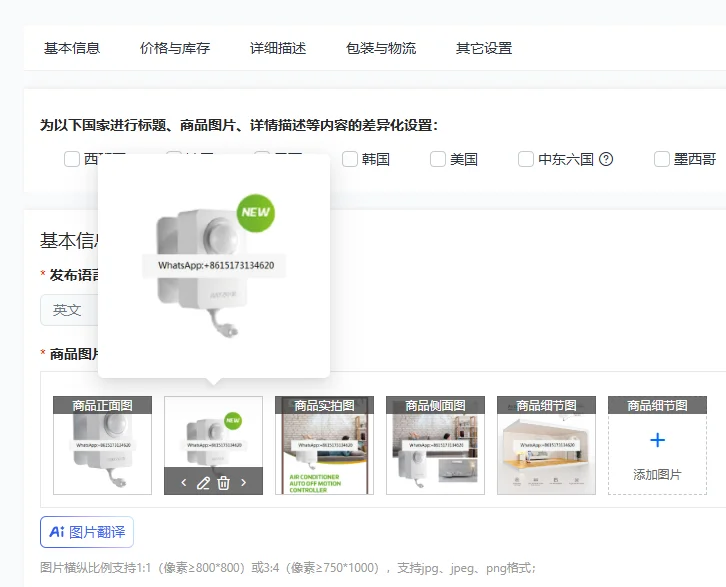This screenshot has width=726, height=587.
Task: Select the 包装与物流 tab
Action: [381, 48]
